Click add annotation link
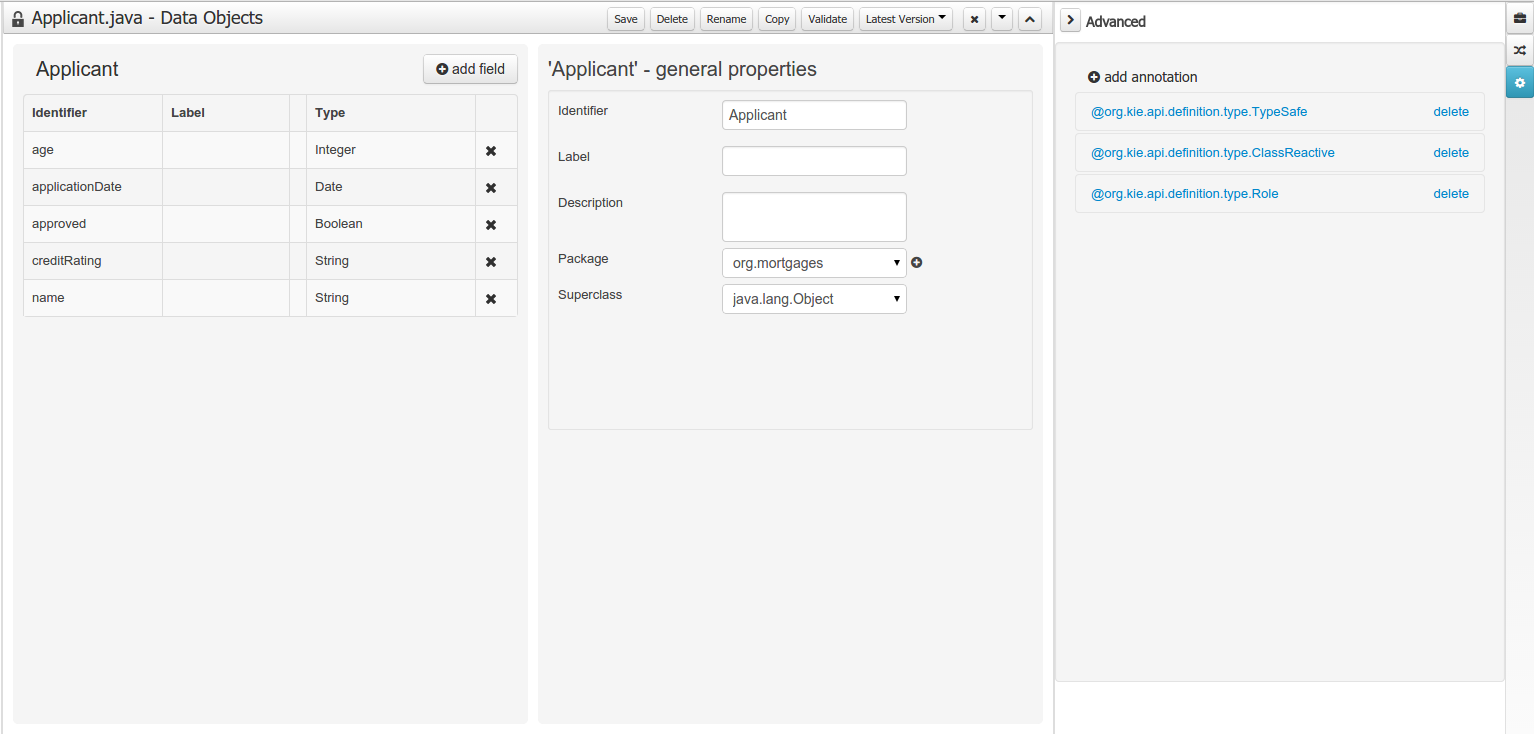This screenshot has width=1534, height=734. (1142, 77)
